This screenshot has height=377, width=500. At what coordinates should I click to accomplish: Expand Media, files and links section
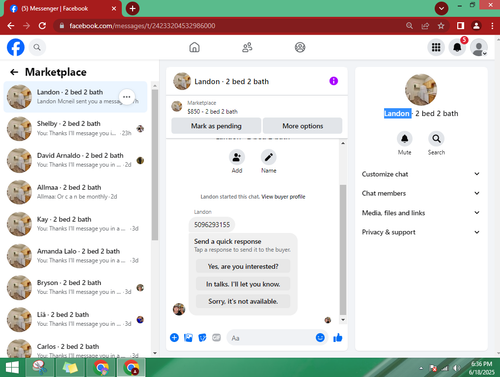[421, 213]
